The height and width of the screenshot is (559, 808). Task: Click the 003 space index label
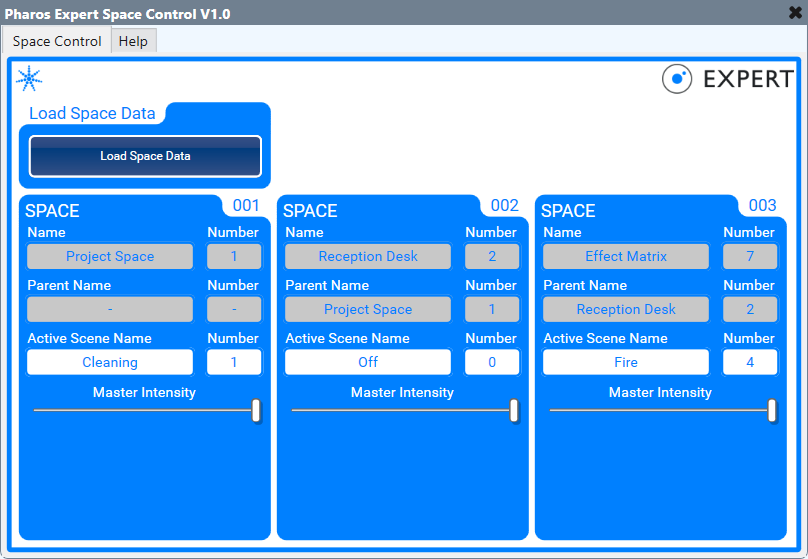point(763,205)
